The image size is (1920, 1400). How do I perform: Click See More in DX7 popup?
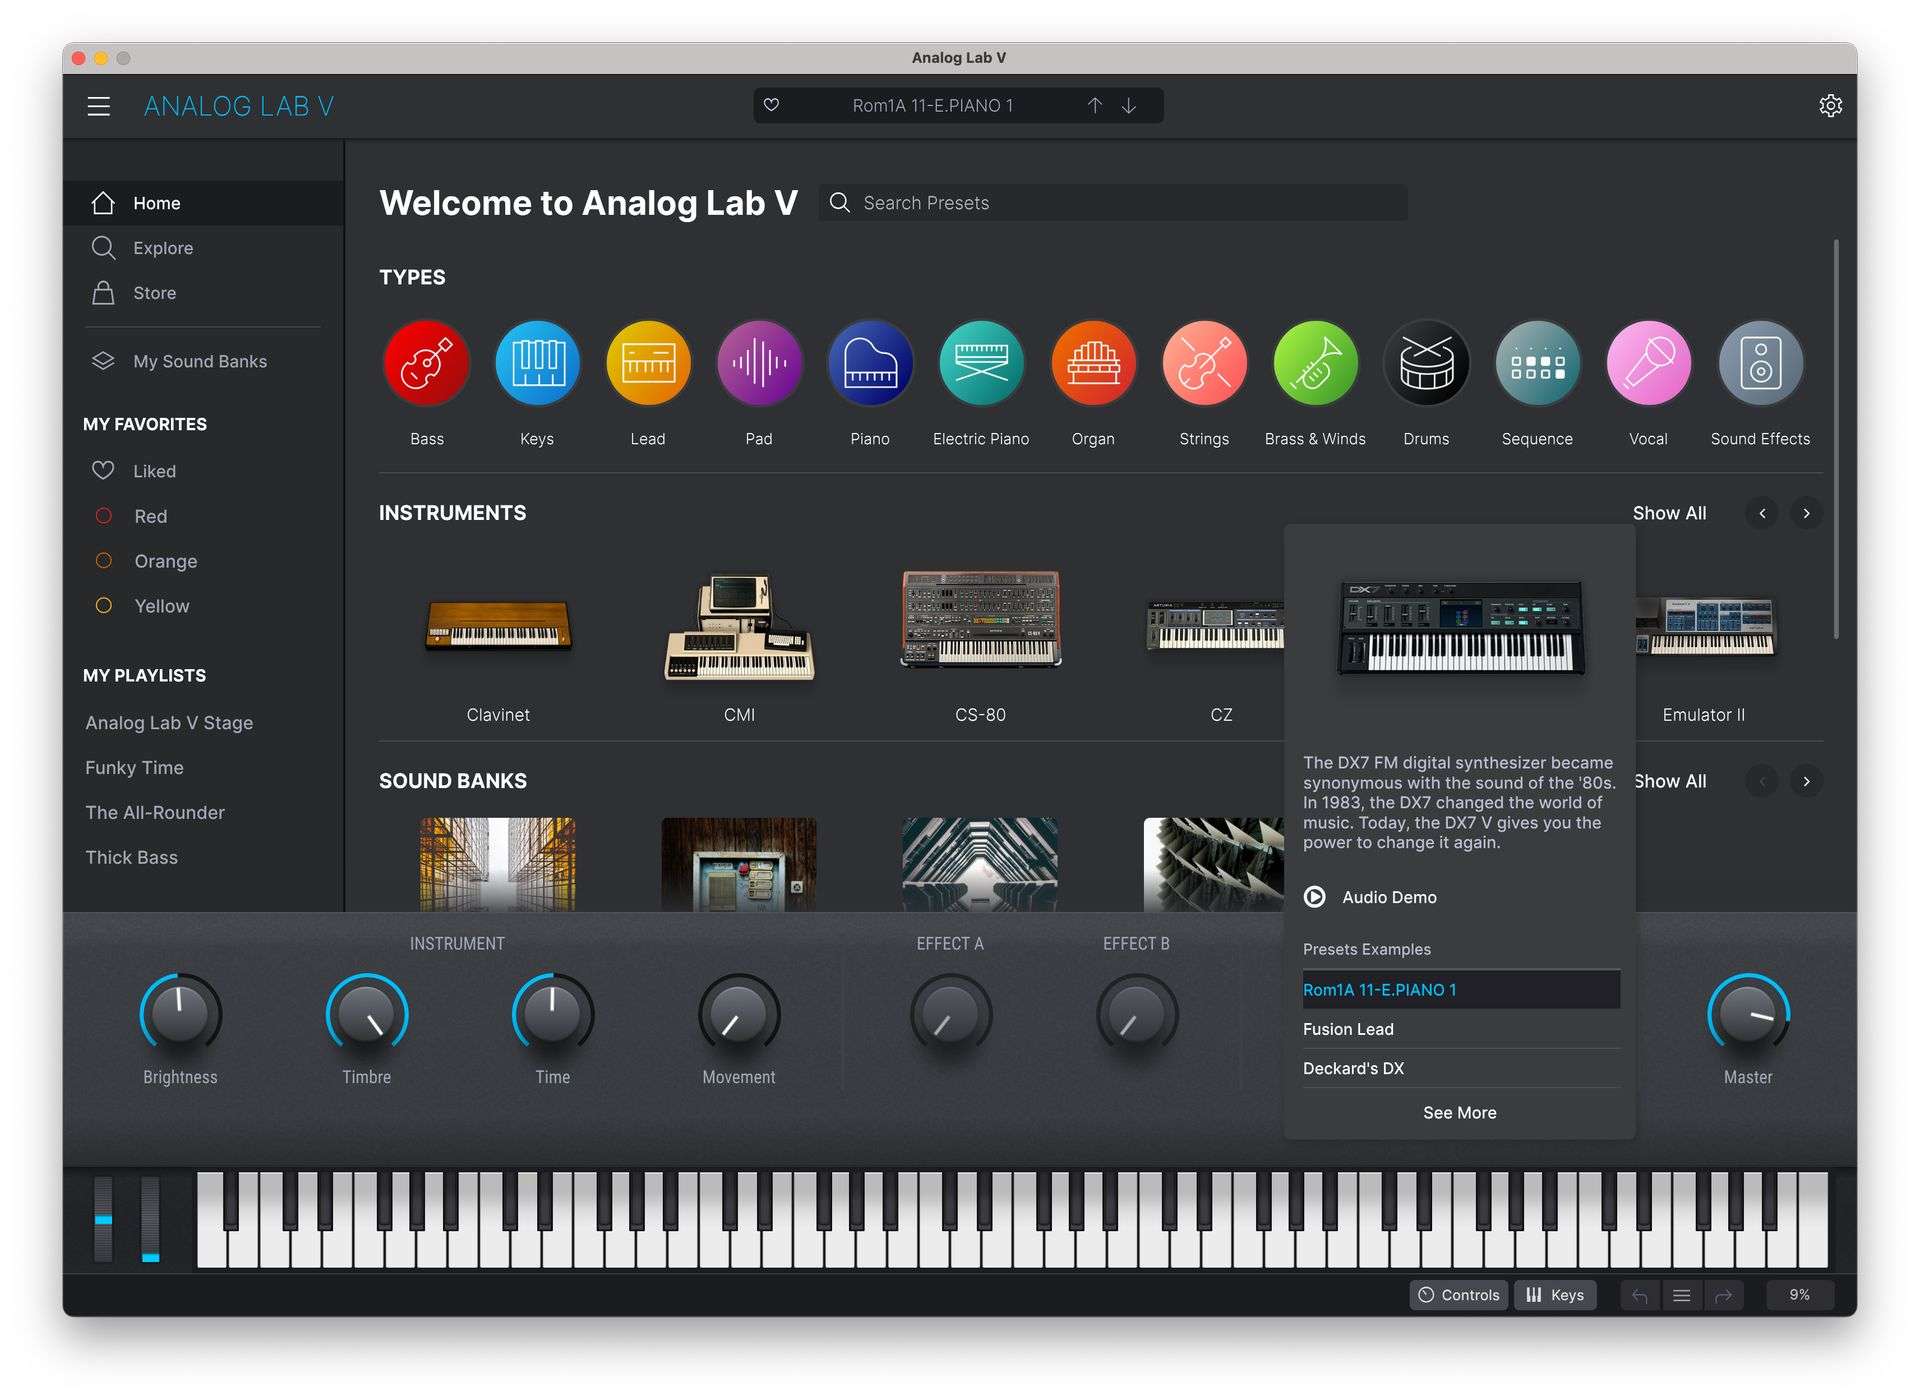(1460, 1113)
